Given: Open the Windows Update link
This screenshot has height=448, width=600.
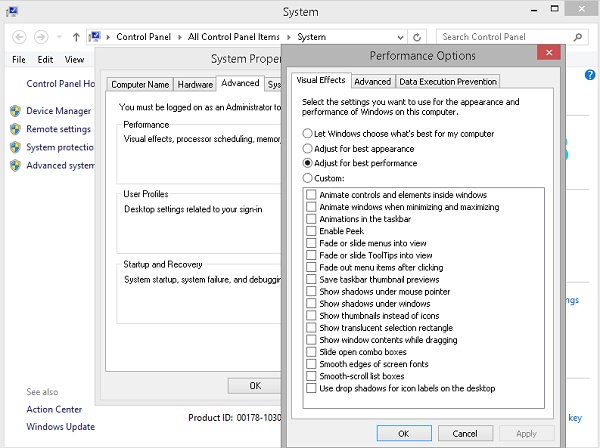Looking at the screenshot, I should point(61,427).
